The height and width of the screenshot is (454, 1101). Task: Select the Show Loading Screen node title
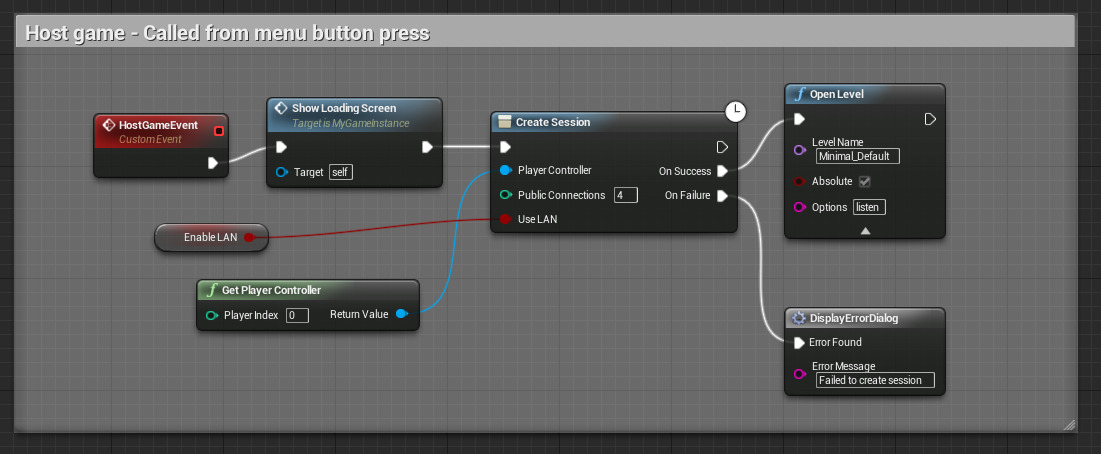coord(343,108)
